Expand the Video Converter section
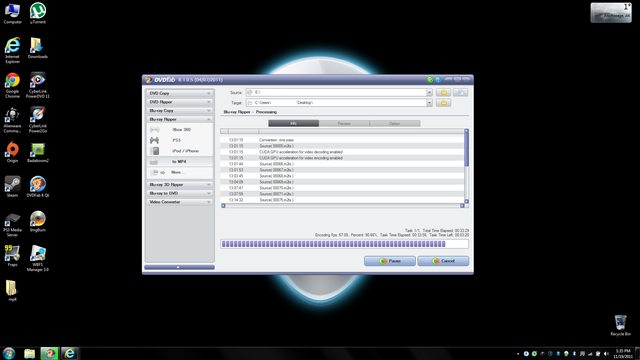Screen dimensions: 640x360 coord(180,202)
